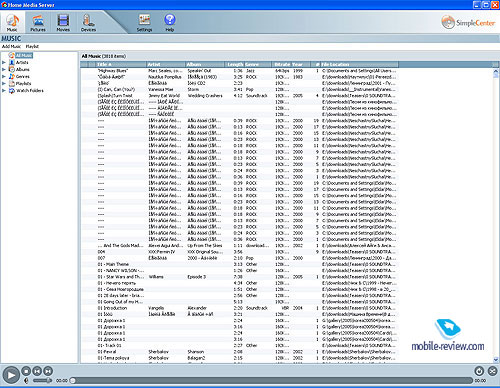Select the Playlists tree node

[x=23, y=83]
